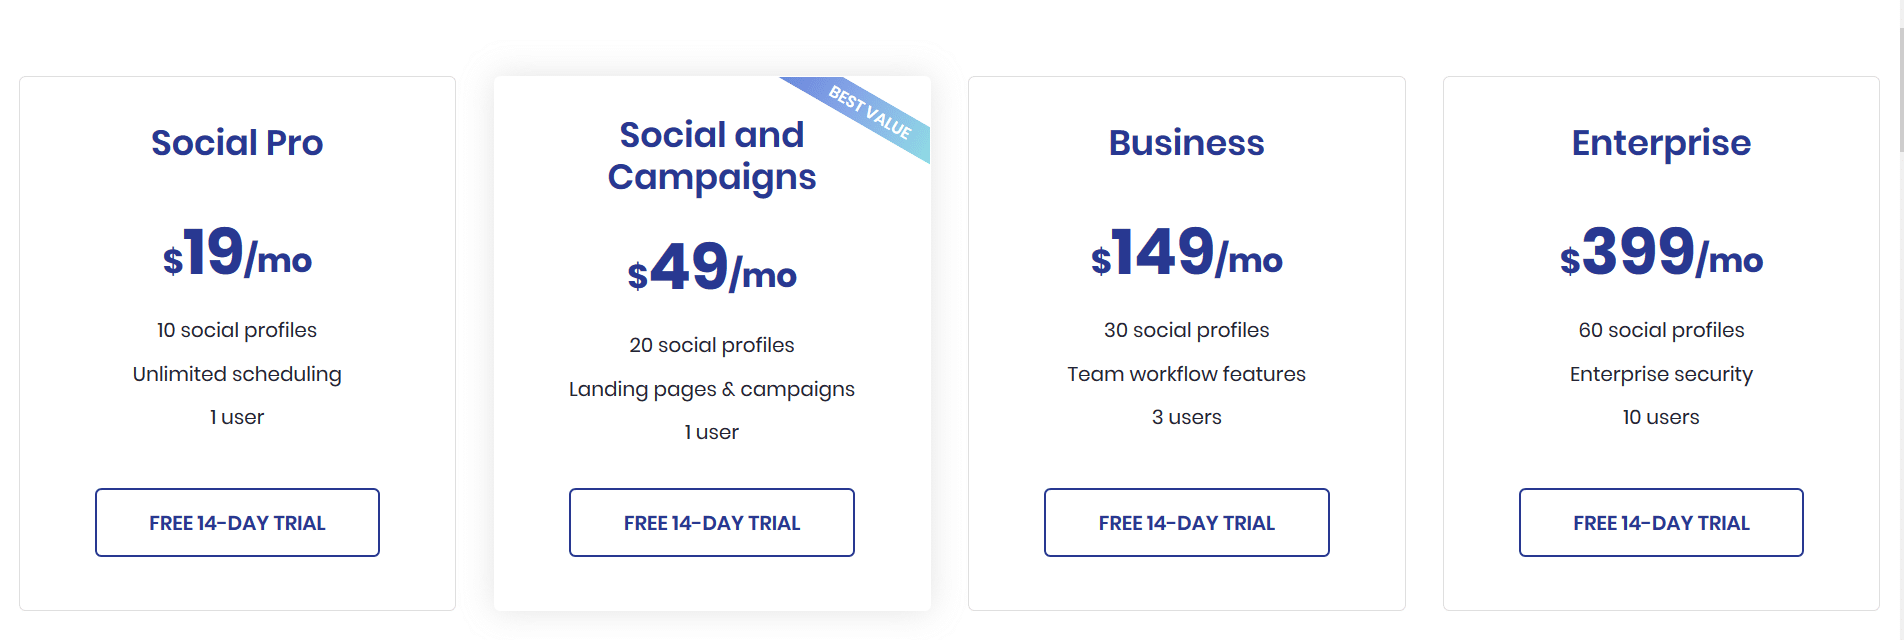This screenshot has height=640, width=1904.
Task: Start the Social and Campaigns free trial
Action: 712,522
